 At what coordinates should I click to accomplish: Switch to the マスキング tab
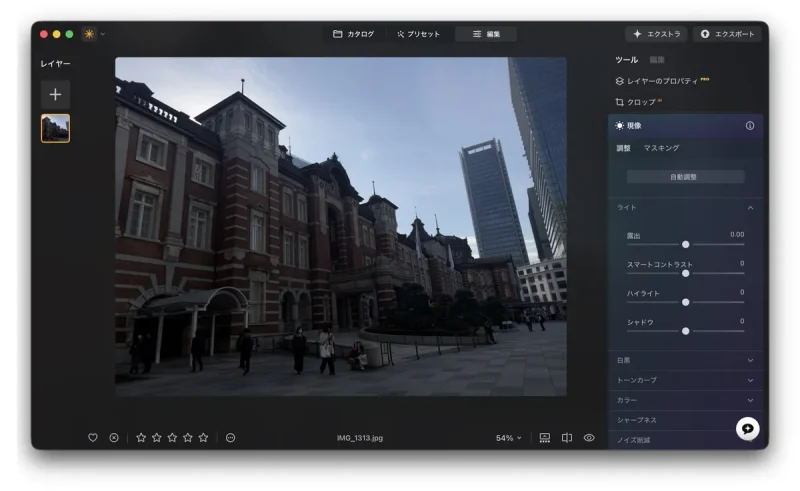pos(661,148)
